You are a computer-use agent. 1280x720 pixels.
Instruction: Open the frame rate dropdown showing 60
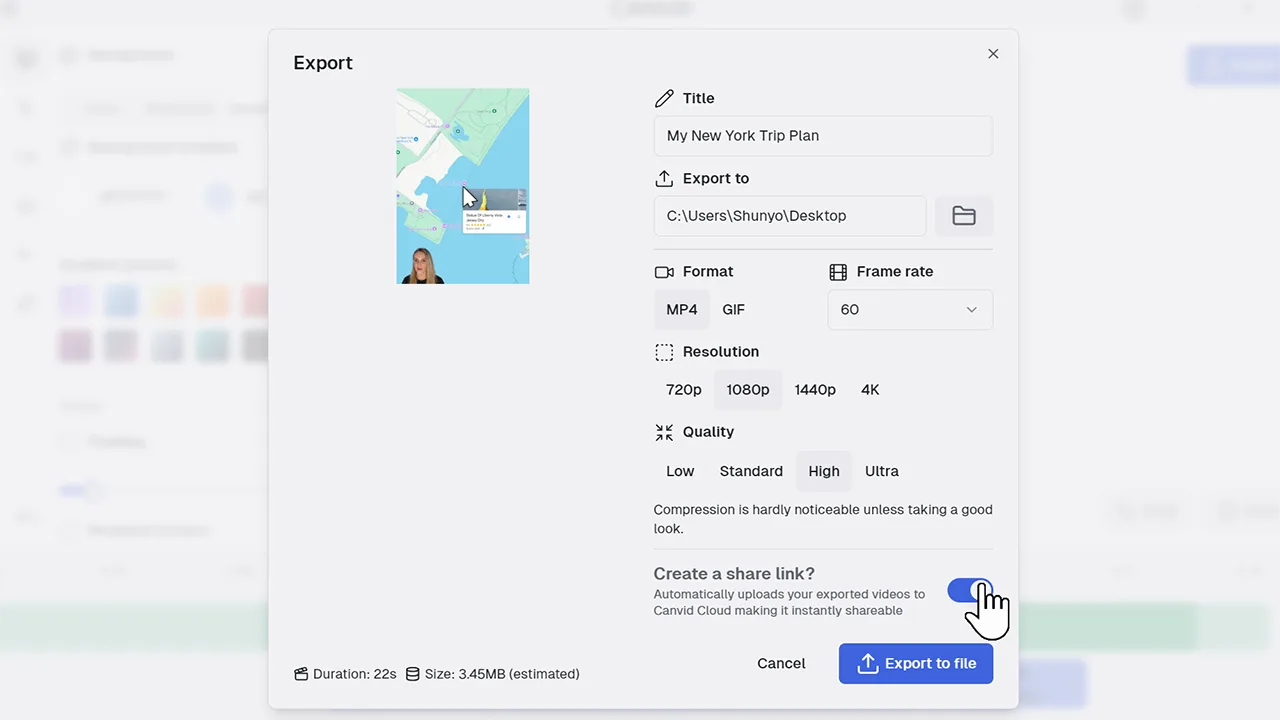click(x=910, y=309)
